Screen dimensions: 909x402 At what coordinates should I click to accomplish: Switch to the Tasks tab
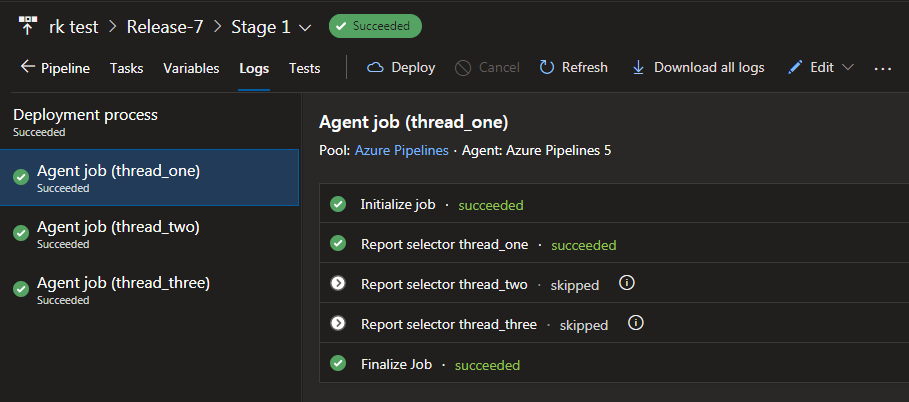point(127,68)
